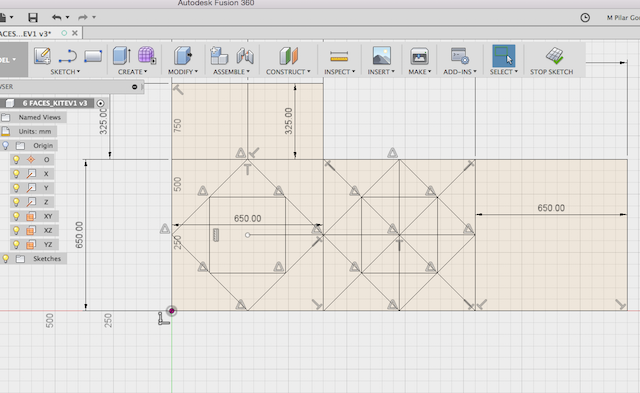Open the INSPECT menu
This screenshot has height=393, width=640.
(340, 72)
